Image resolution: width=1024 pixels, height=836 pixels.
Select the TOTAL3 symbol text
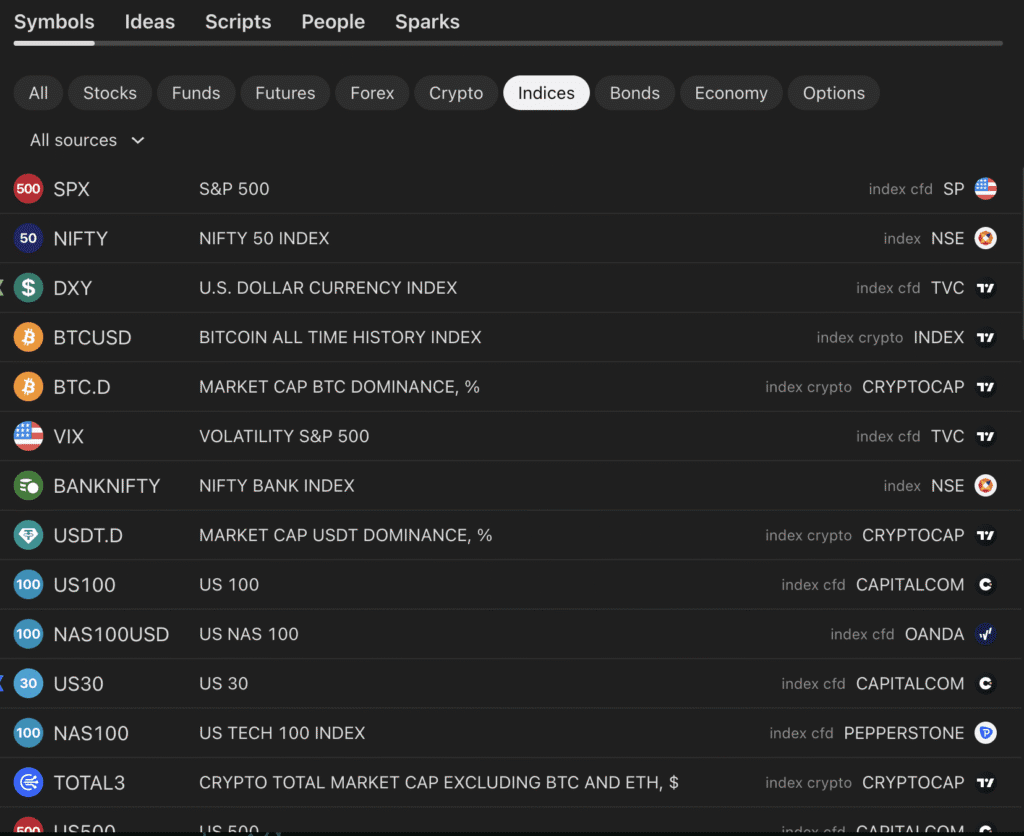coord(89,783)
